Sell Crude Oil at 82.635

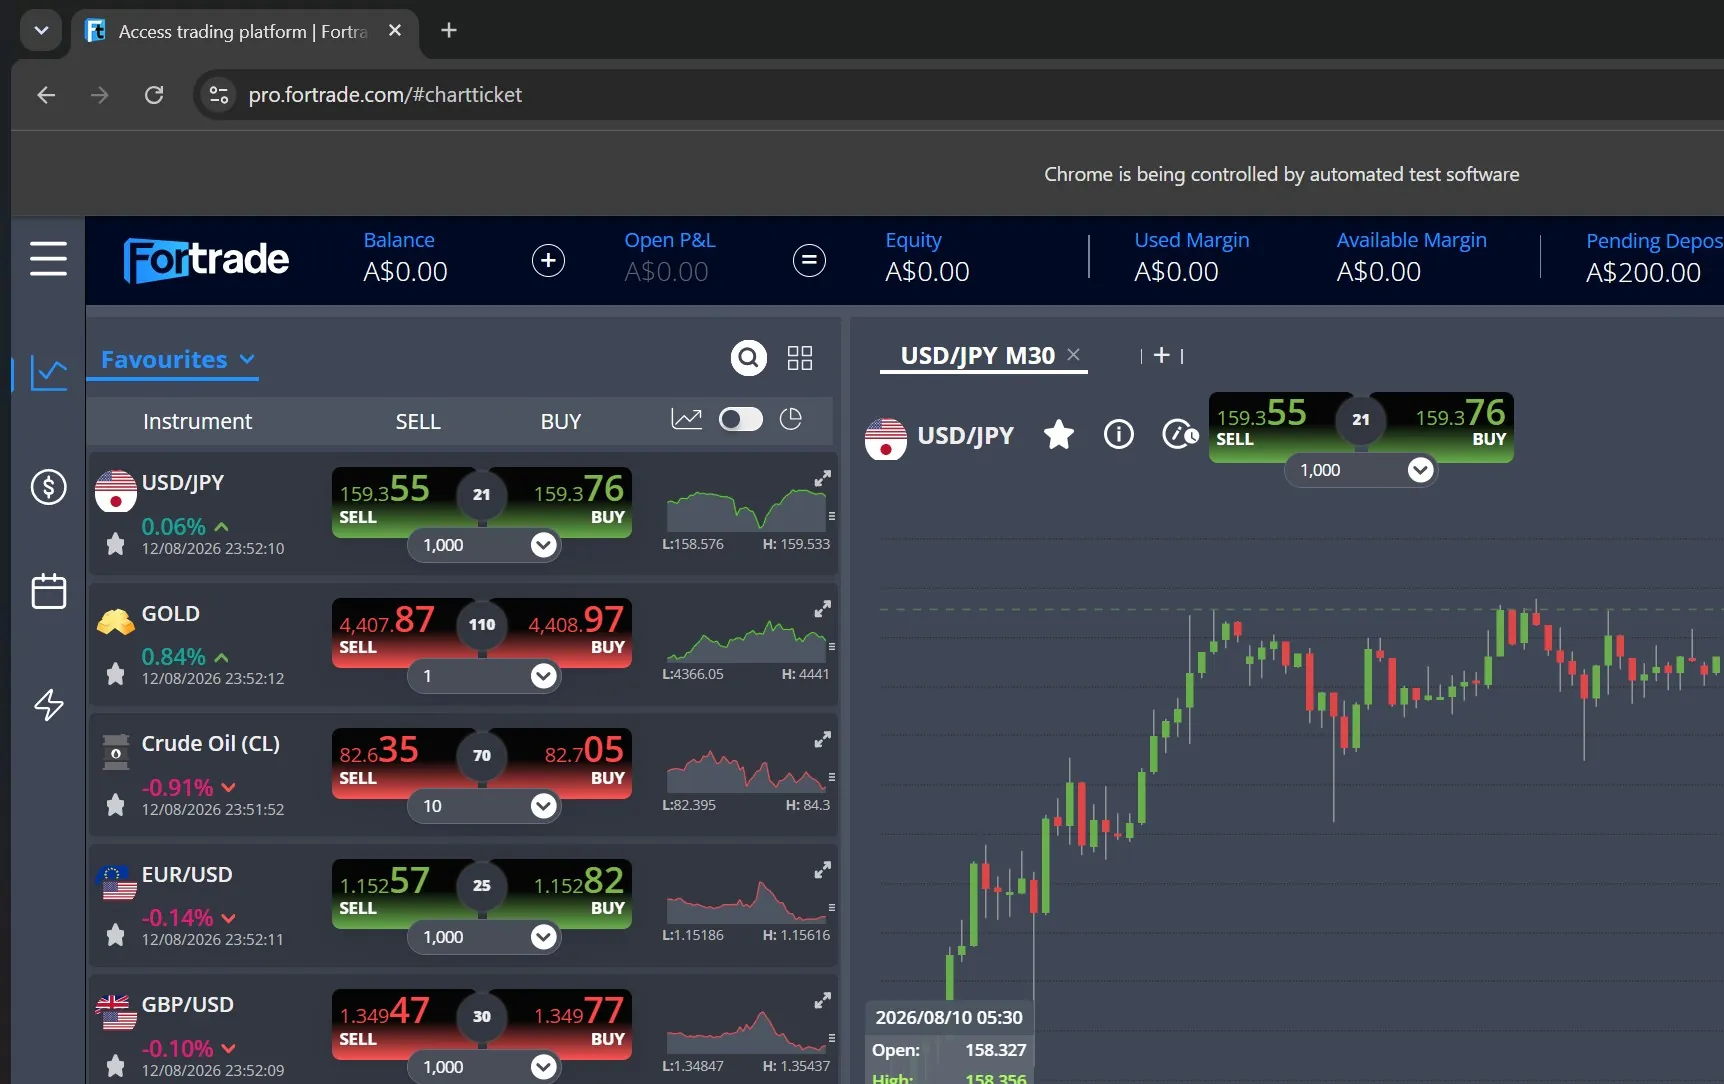click(396, 762)
